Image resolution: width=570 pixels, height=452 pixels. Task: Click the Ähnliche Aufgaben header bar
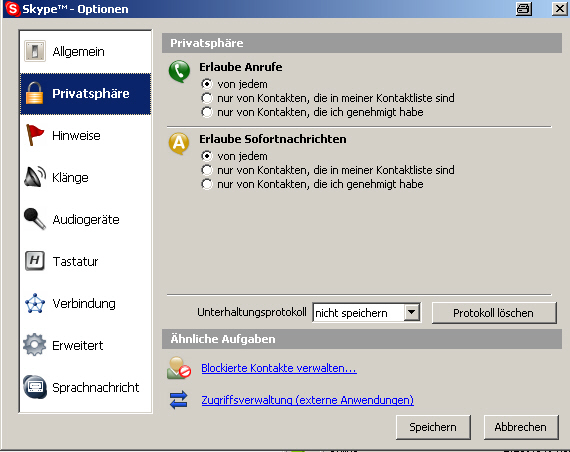pyautogui.click(x=362, y=339)
